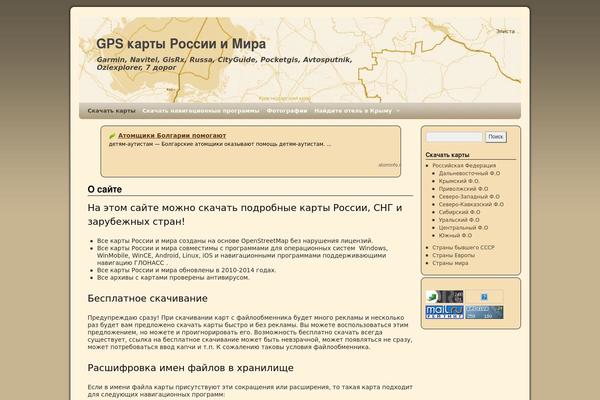Go to the Сибирский Ф.О link
This screenshot has width=600, height=400.
[x=459, y=212]
